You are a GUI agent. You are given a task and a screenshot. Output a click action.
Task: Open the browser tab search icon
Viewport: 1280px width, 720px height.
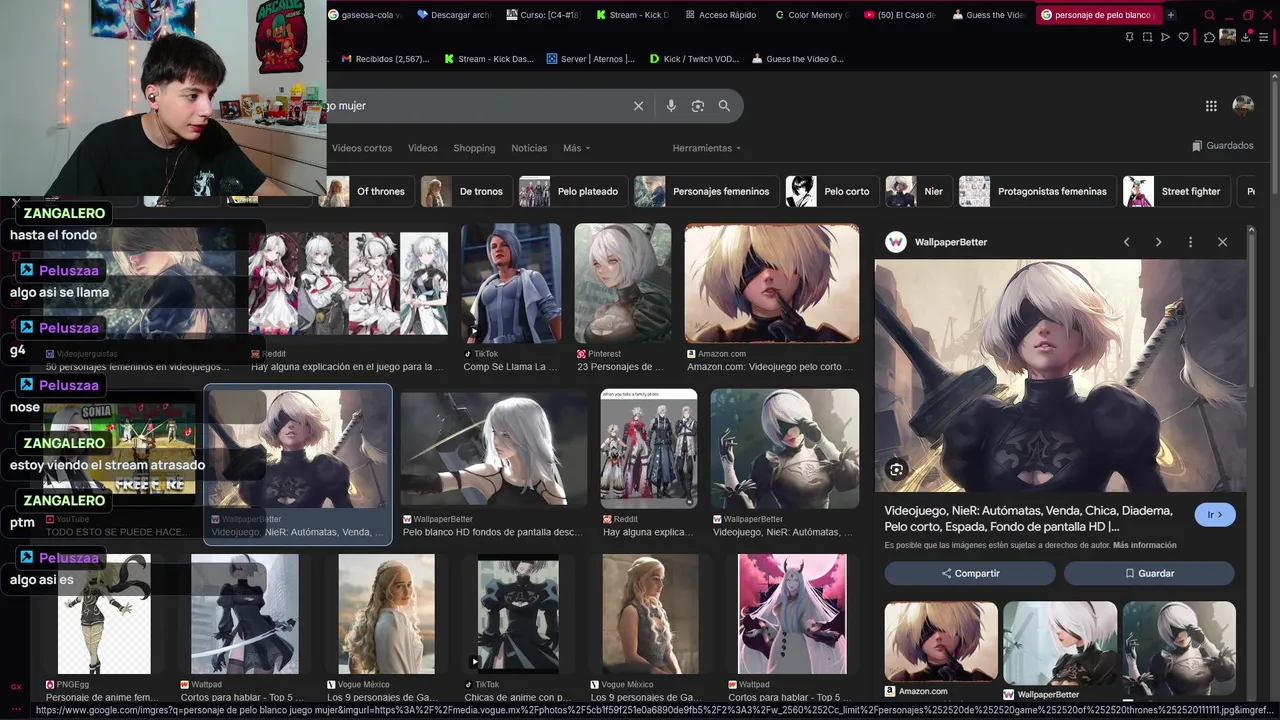1209,15
